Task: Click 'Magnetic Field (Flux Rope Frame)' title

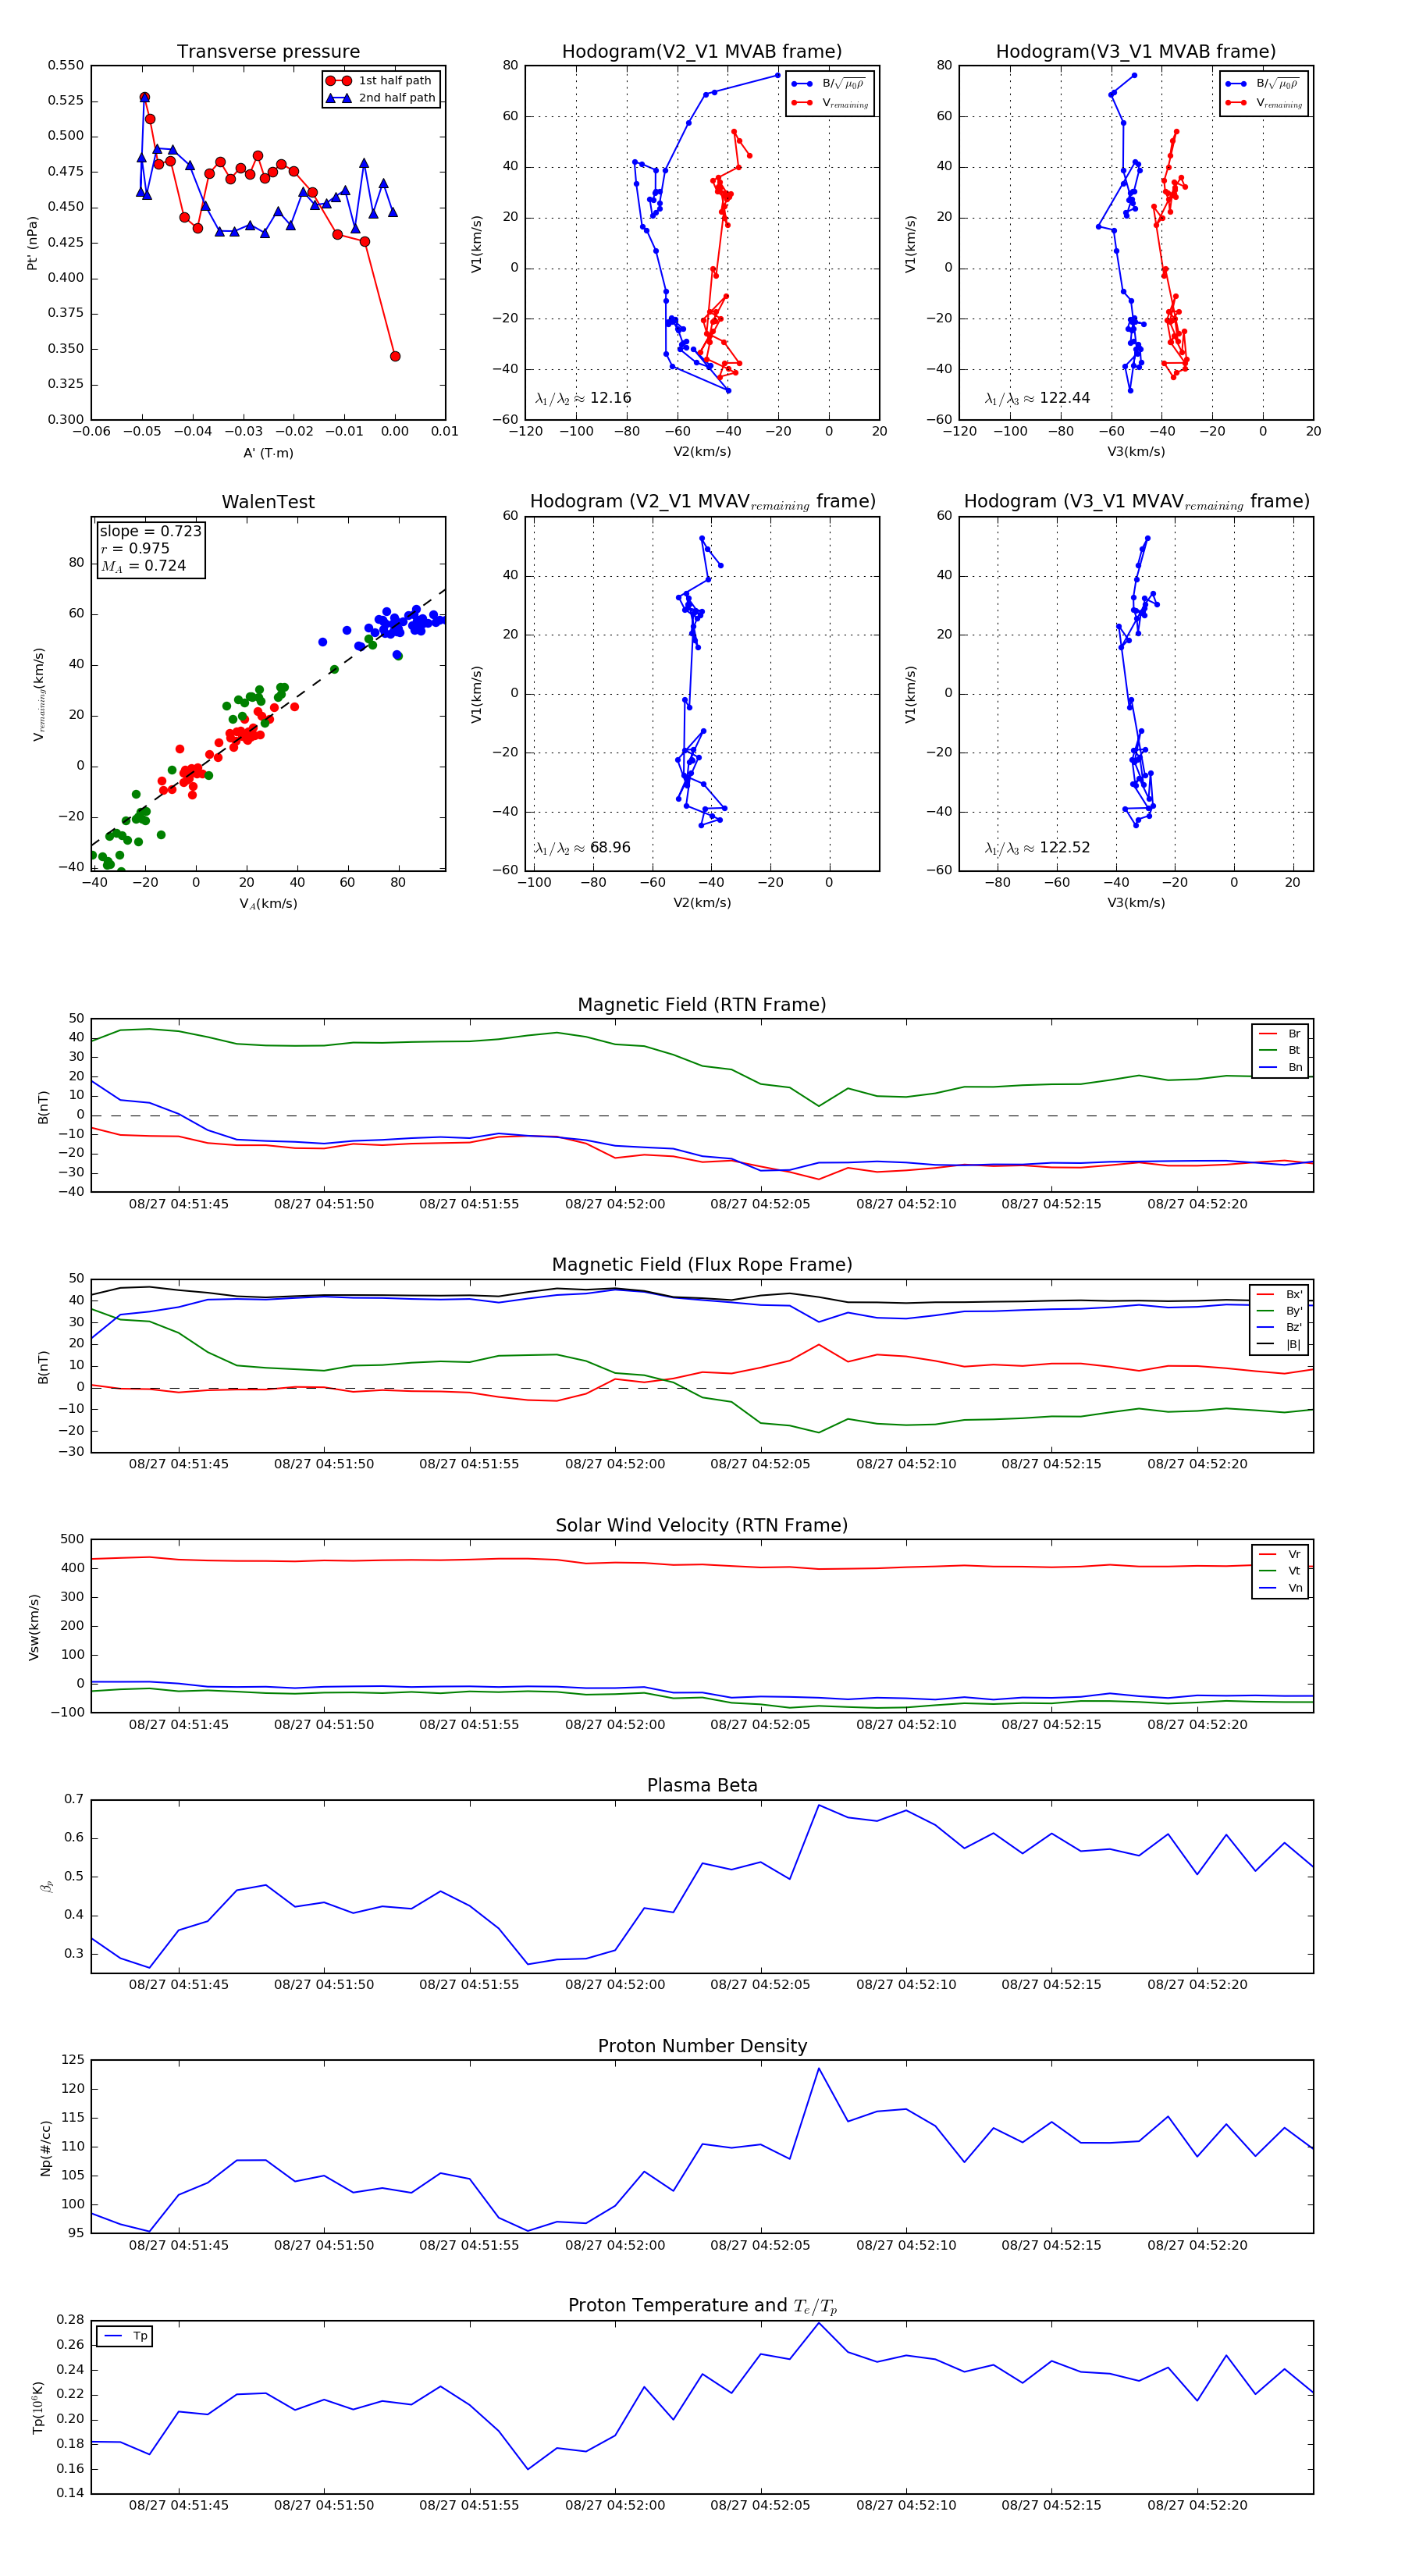Action: pos(702,1265)
